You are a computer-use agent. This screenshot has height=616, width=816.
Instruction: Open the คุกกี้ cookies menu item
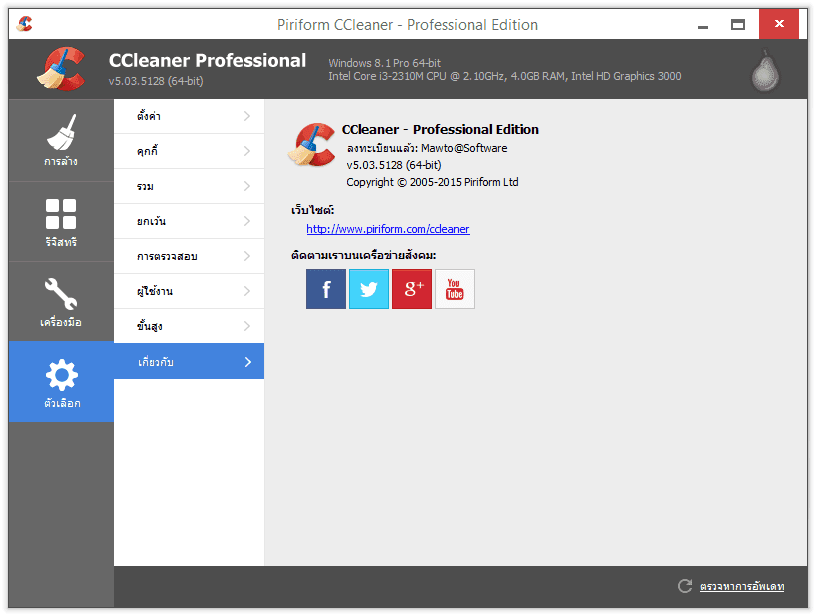(189, 151)
